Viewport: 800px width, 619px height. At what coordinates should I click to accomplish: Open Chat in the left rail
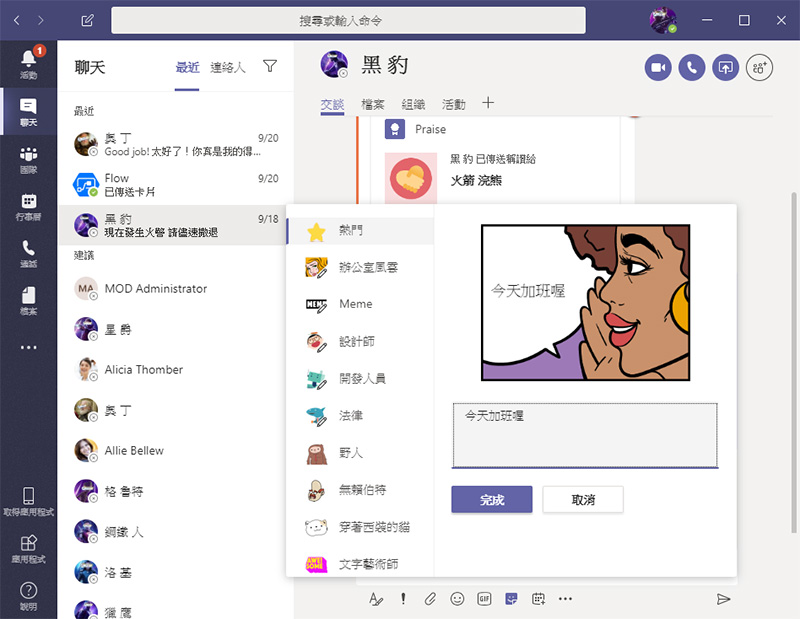(29, 112)
